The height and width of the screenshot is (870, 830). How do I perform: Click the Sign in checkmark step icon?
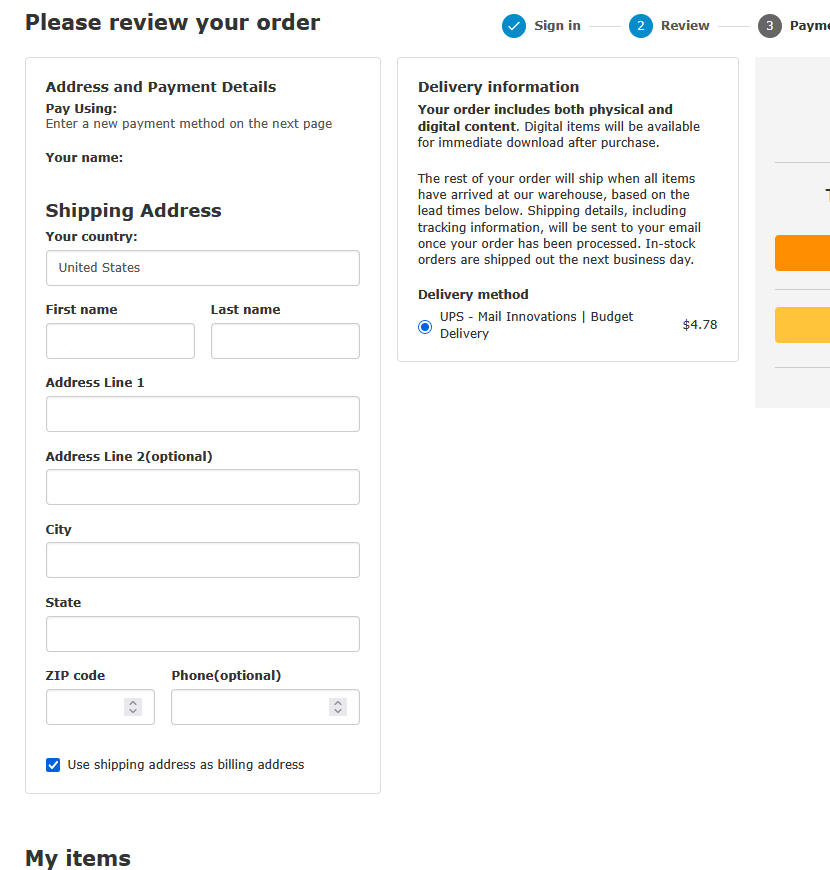coord(514,26)
